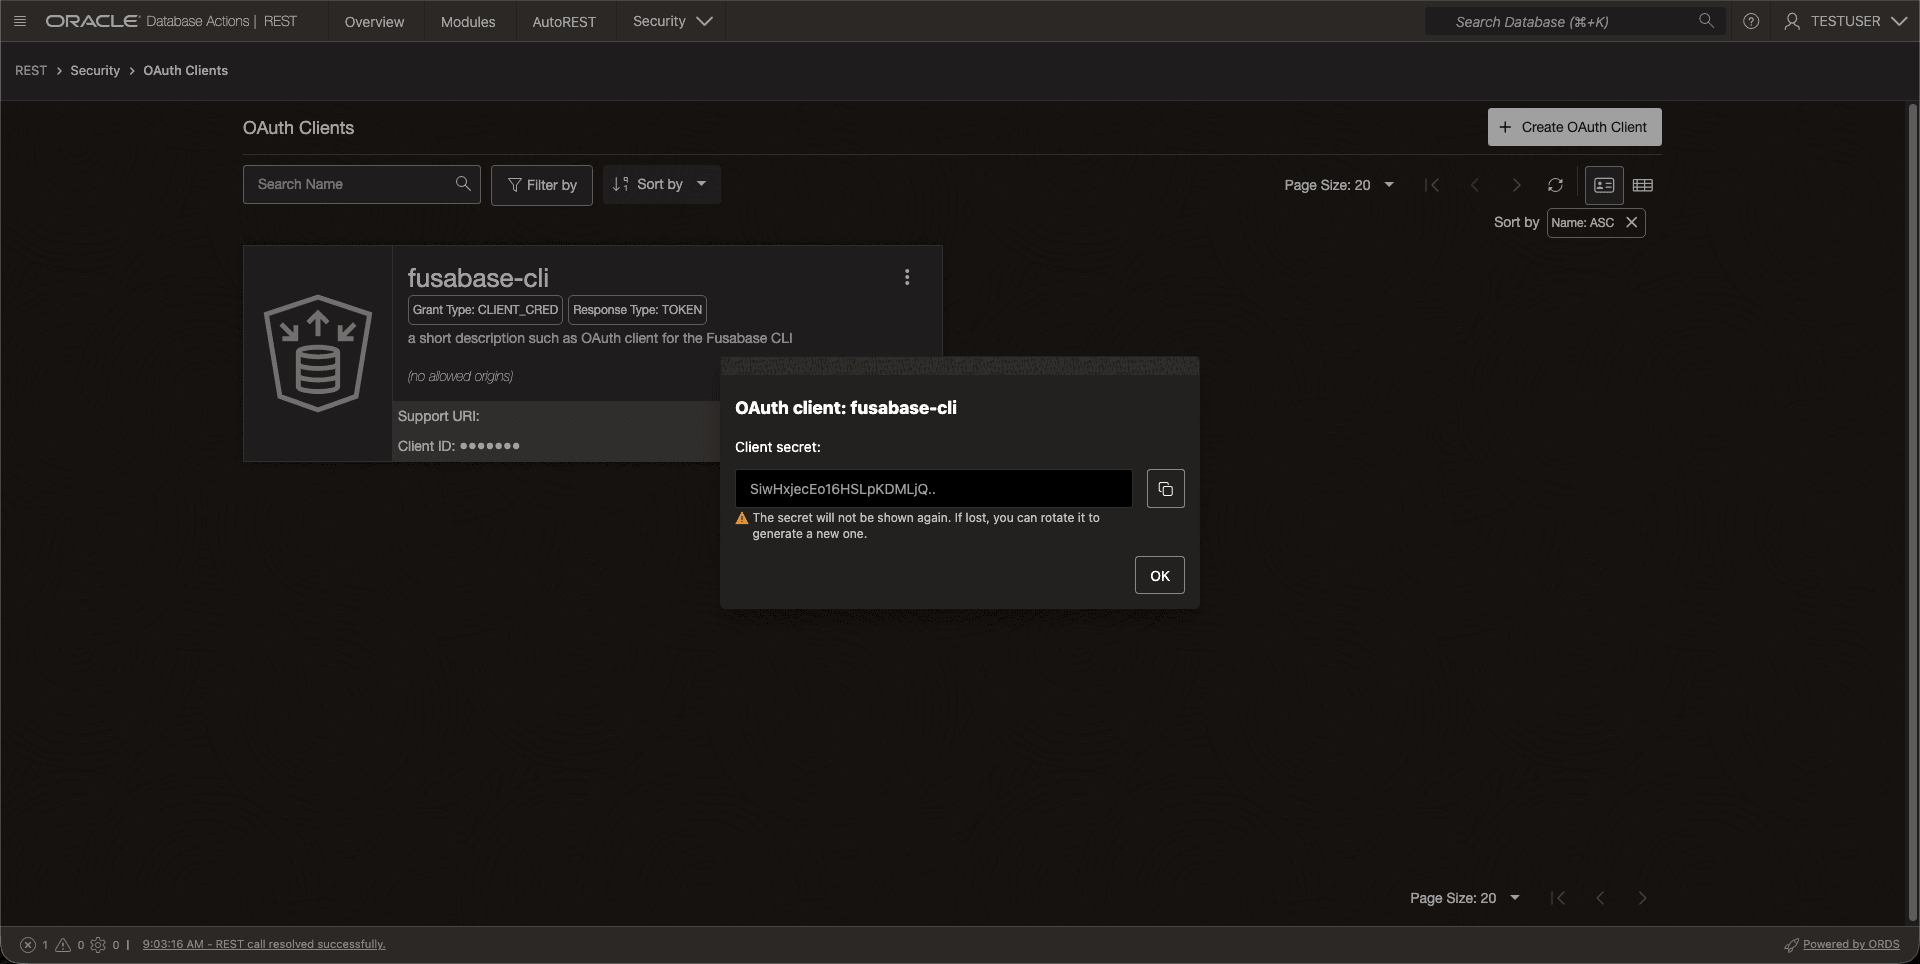Open the Filter by options
The width and height of the screenshot is (1920, 964).
point(542,185)
